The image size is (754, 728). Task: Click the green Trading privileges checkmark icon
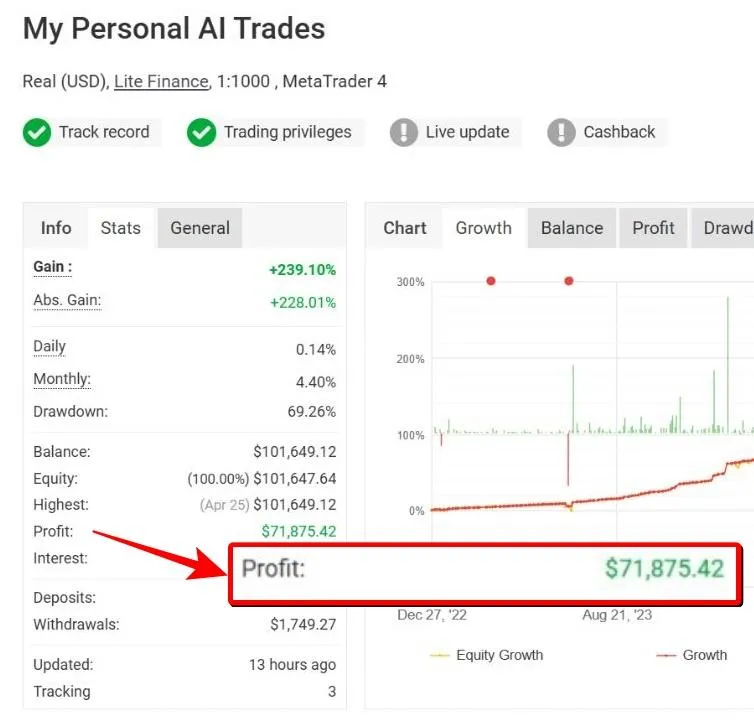point(202,132)
